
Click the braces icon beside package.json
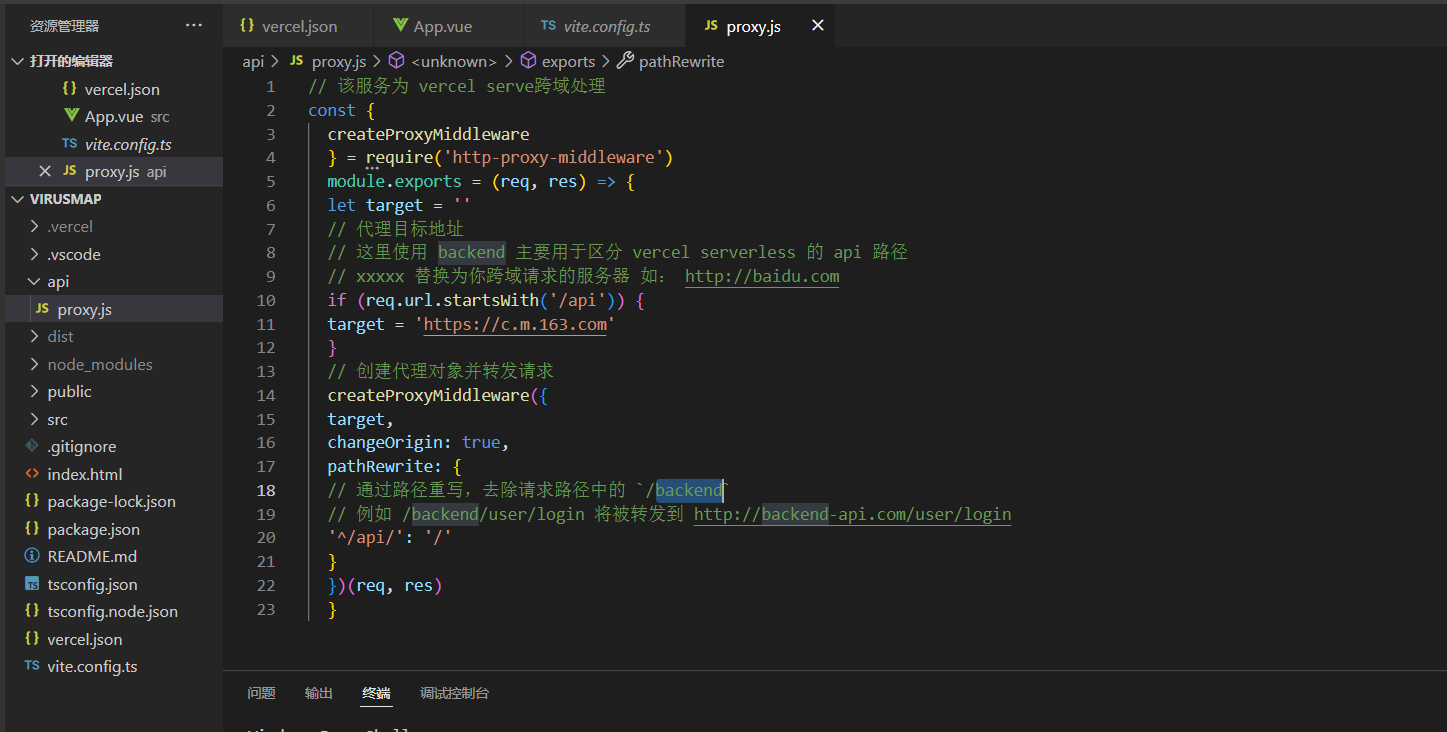32,529
